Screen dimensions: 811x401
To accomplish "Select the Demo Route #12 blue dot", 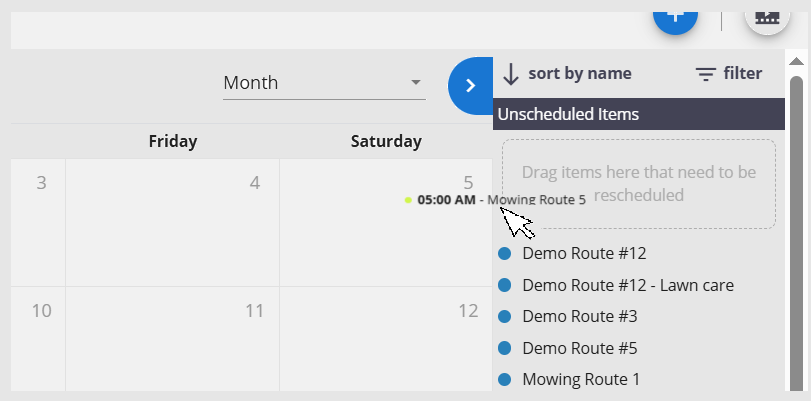I will pos(504,254).
